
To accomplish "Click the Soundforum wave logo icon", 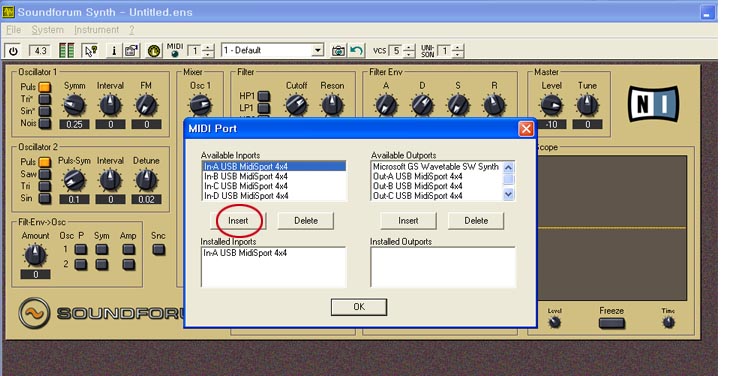I will [34, 313].
